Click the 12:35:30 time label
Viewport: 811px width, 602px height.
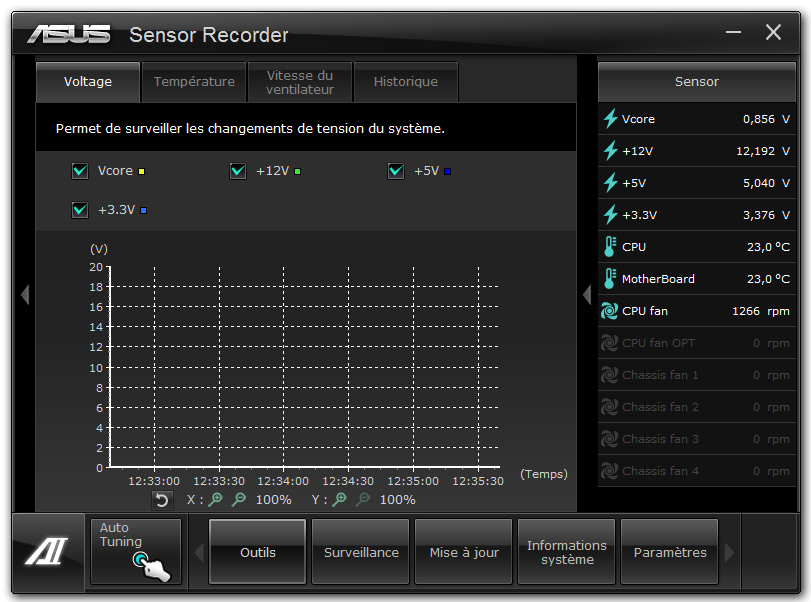click(x=478, y=481)
